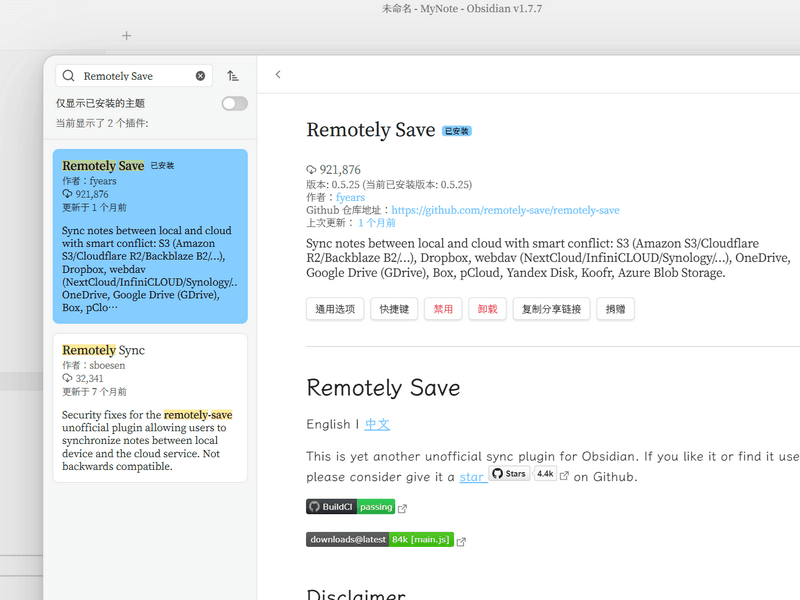Focus the plugin search input field
The height and width of the screenshot is (600, 800).
click(x=134, y=76)
